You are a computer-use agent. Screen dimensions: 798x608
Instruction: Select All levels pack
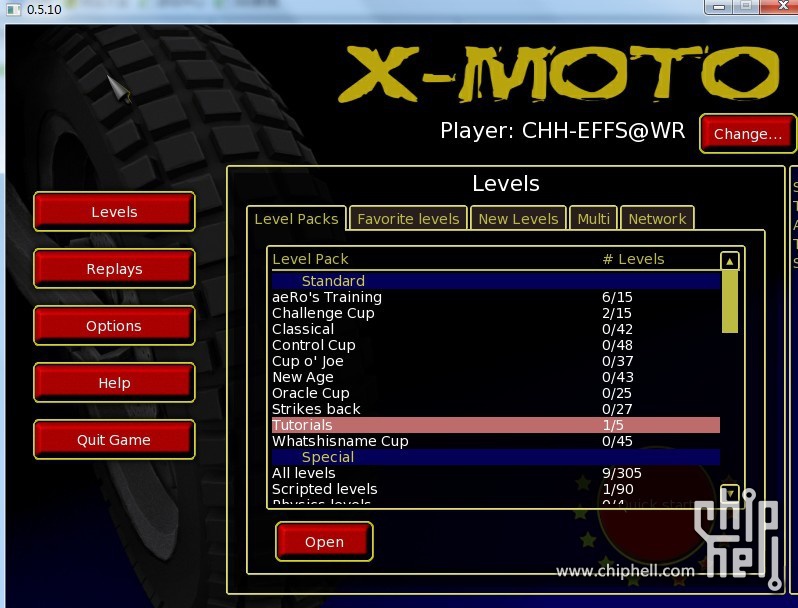point(496,473)
